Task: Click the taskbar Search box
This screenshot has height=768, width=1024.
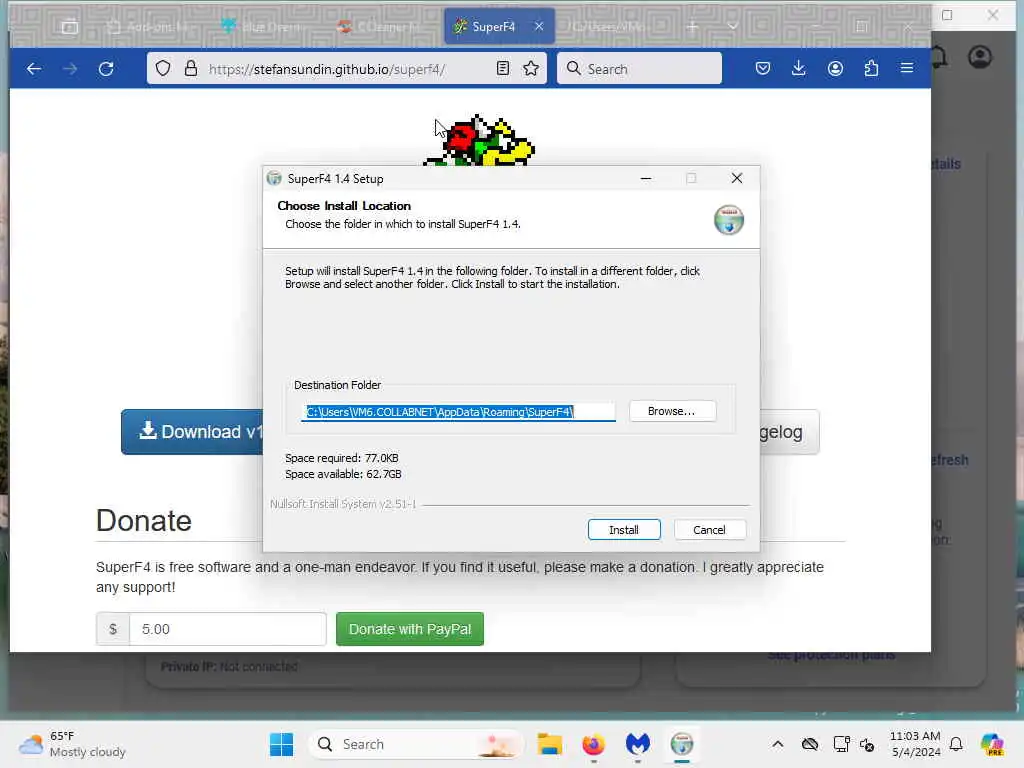Action: tap(415, 744)
